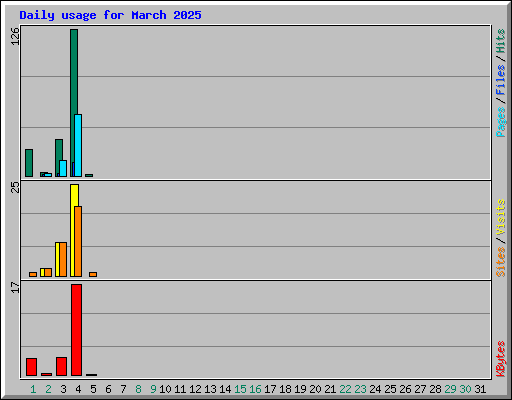Select the orange Sites bar on day 4
This screenshot has height=400, width=512.
coord(78,241)
